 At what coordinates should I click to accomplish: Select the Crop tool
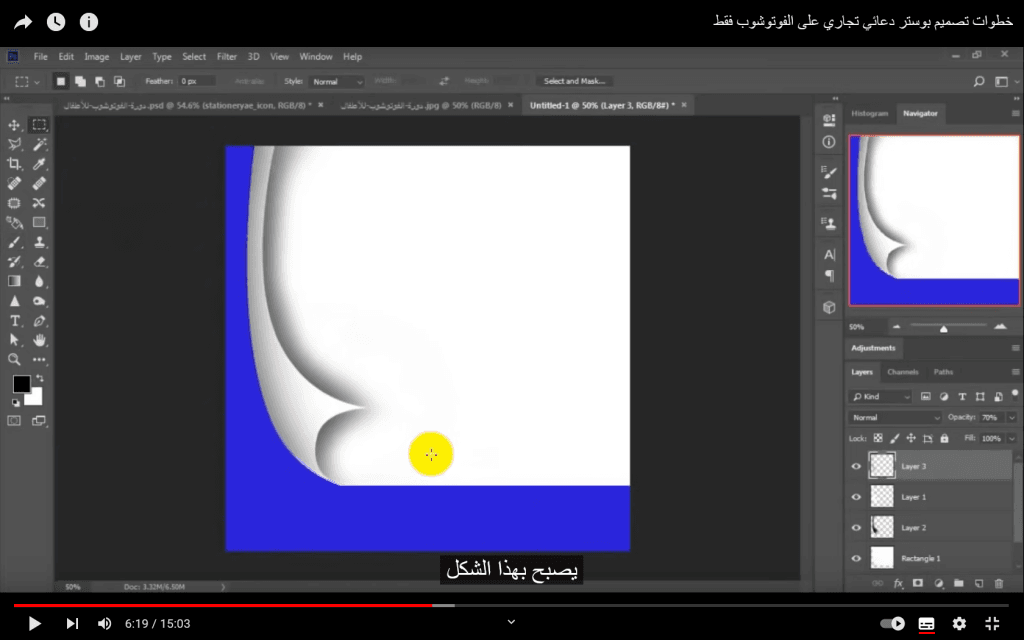point(14,164)
